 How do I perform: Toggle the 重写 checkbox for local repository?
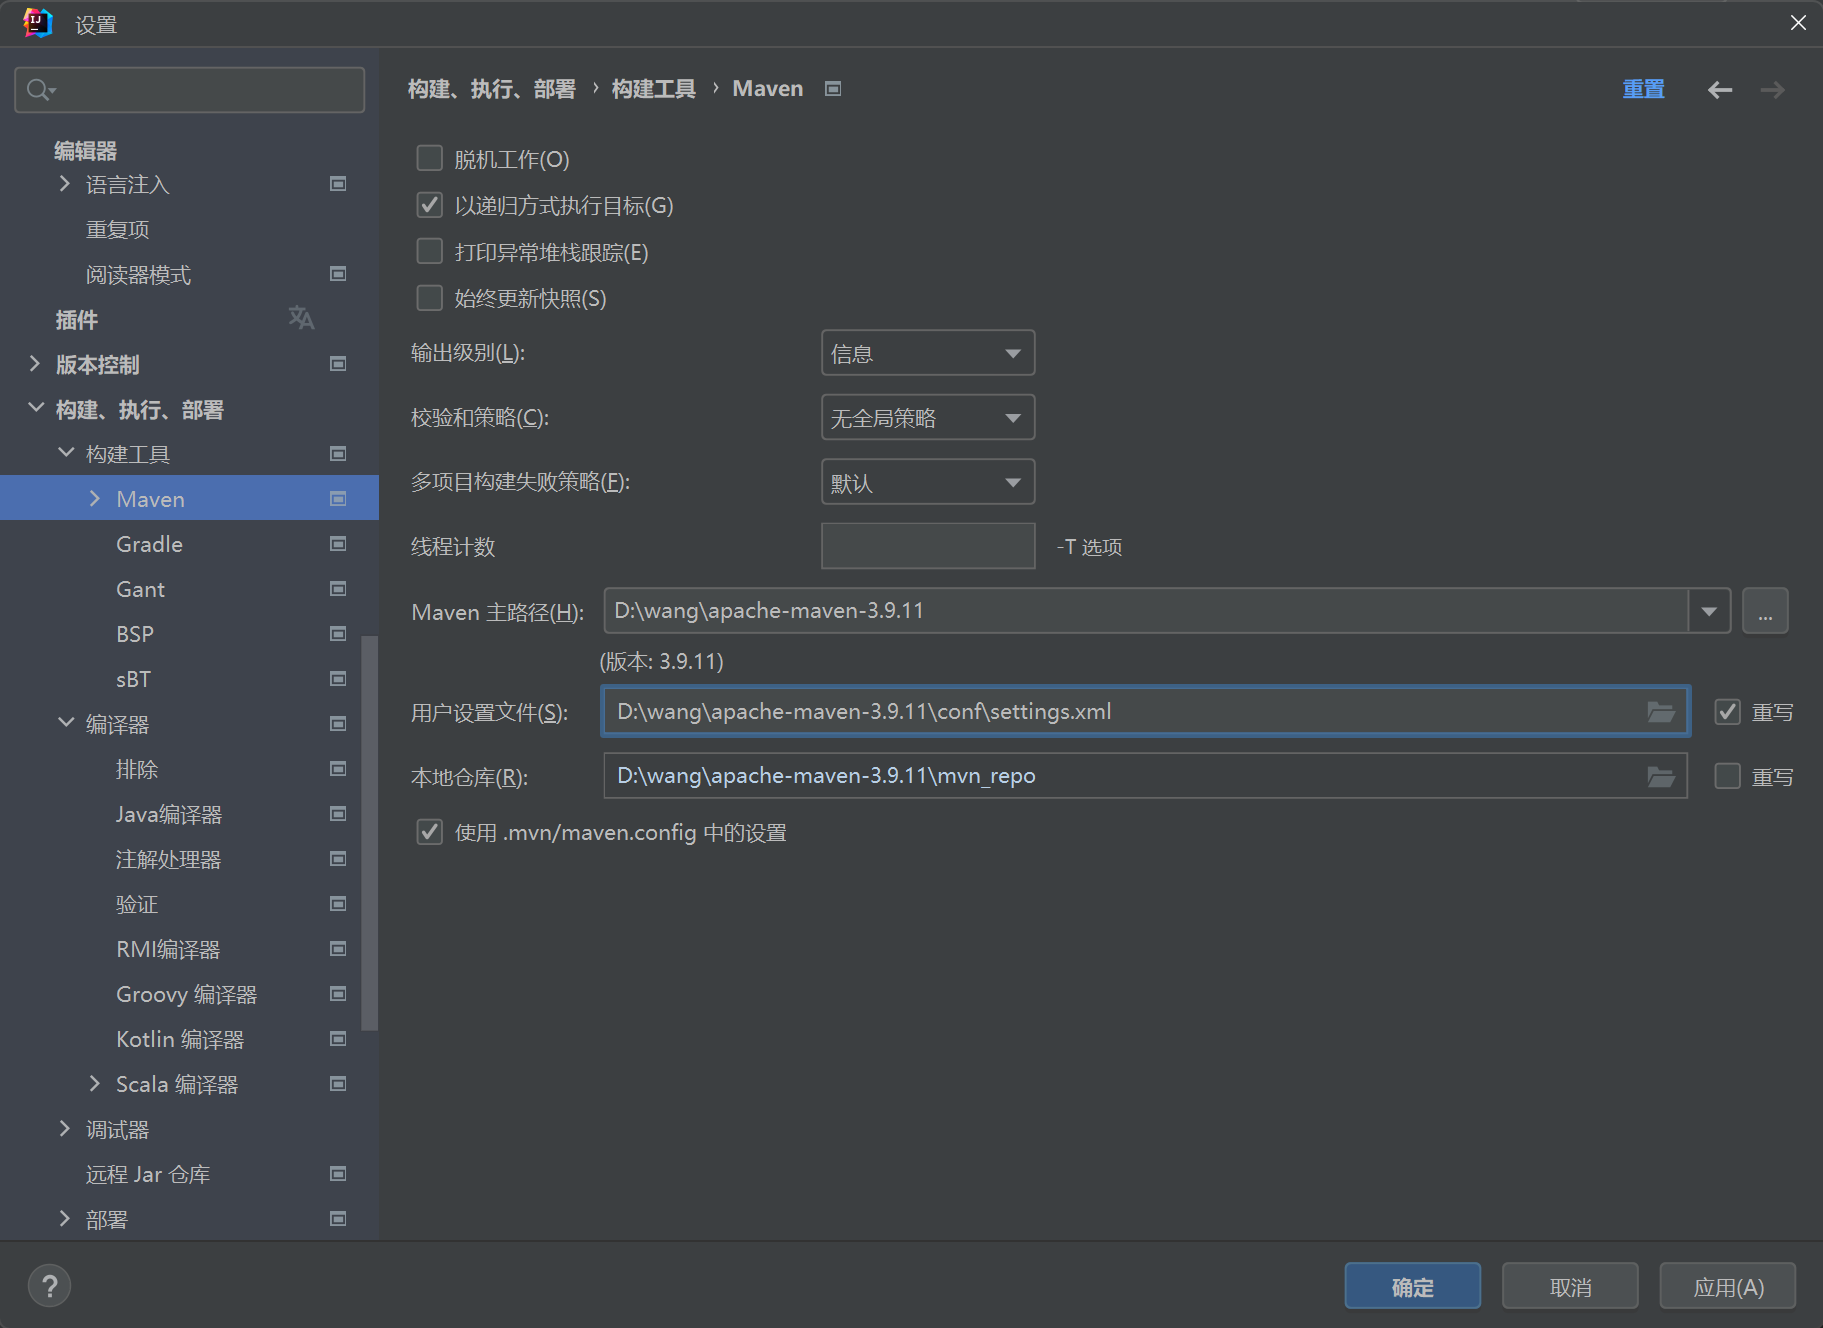pyautogui.click(x=1727, y=777)
